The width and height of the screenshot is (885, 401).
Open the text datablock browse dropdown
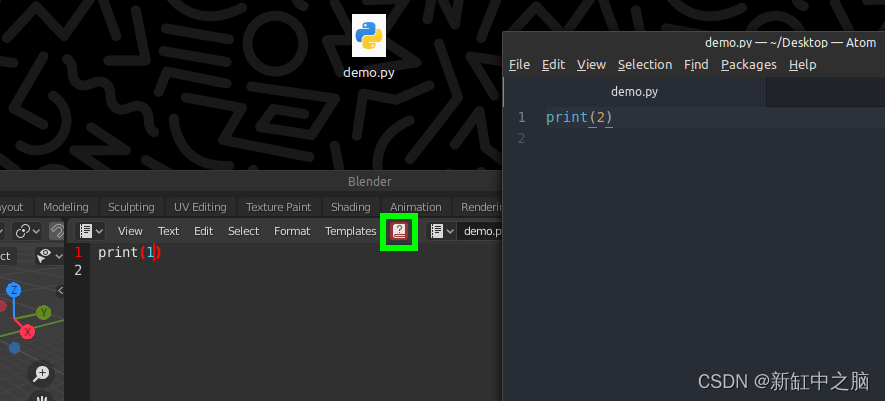coord(441,231)
